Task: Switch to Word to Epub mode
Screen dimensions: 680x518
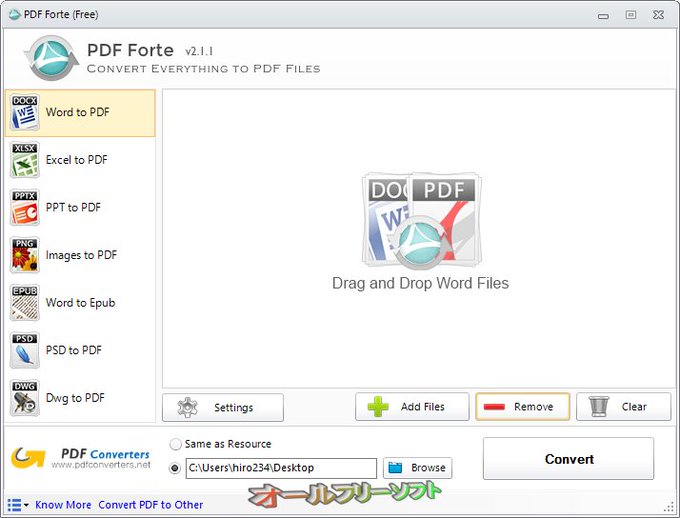Action: pyautogui.click(x=80, y=303)
